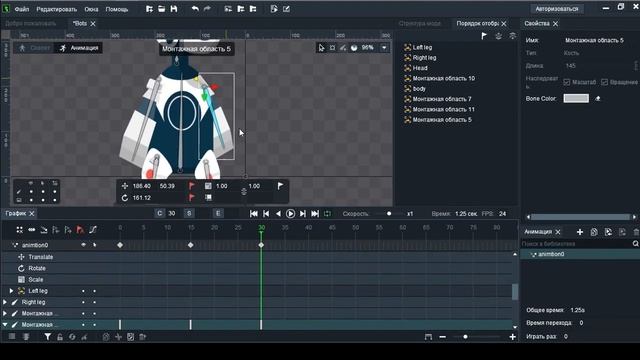Zoom out timeline with minus button
Screen dimensions: 640x360
[x=442, y=337]
